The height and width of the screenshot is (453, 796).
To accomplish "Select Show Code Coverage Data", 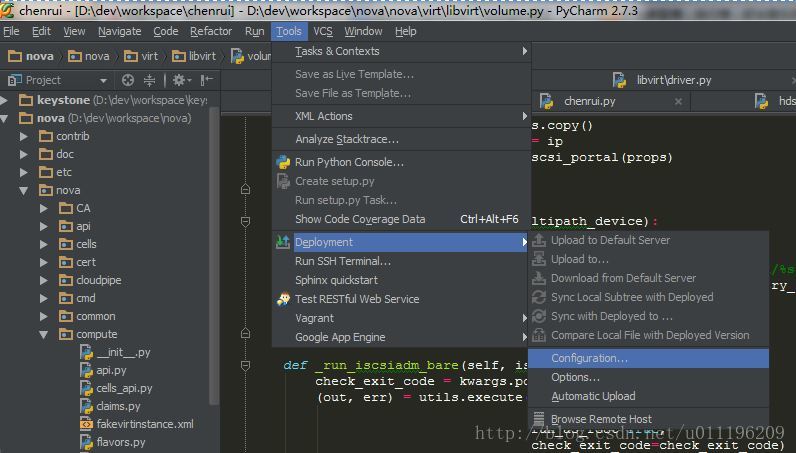I will (x=402, y=219).
